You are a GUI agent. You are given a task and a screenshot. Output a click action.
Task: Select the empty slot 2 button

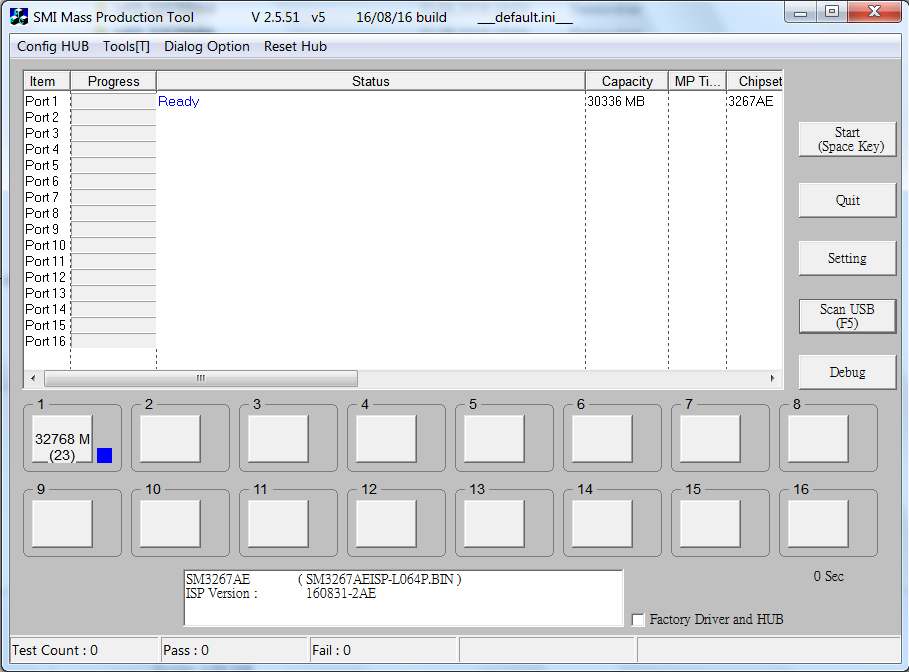coord(170,439)
